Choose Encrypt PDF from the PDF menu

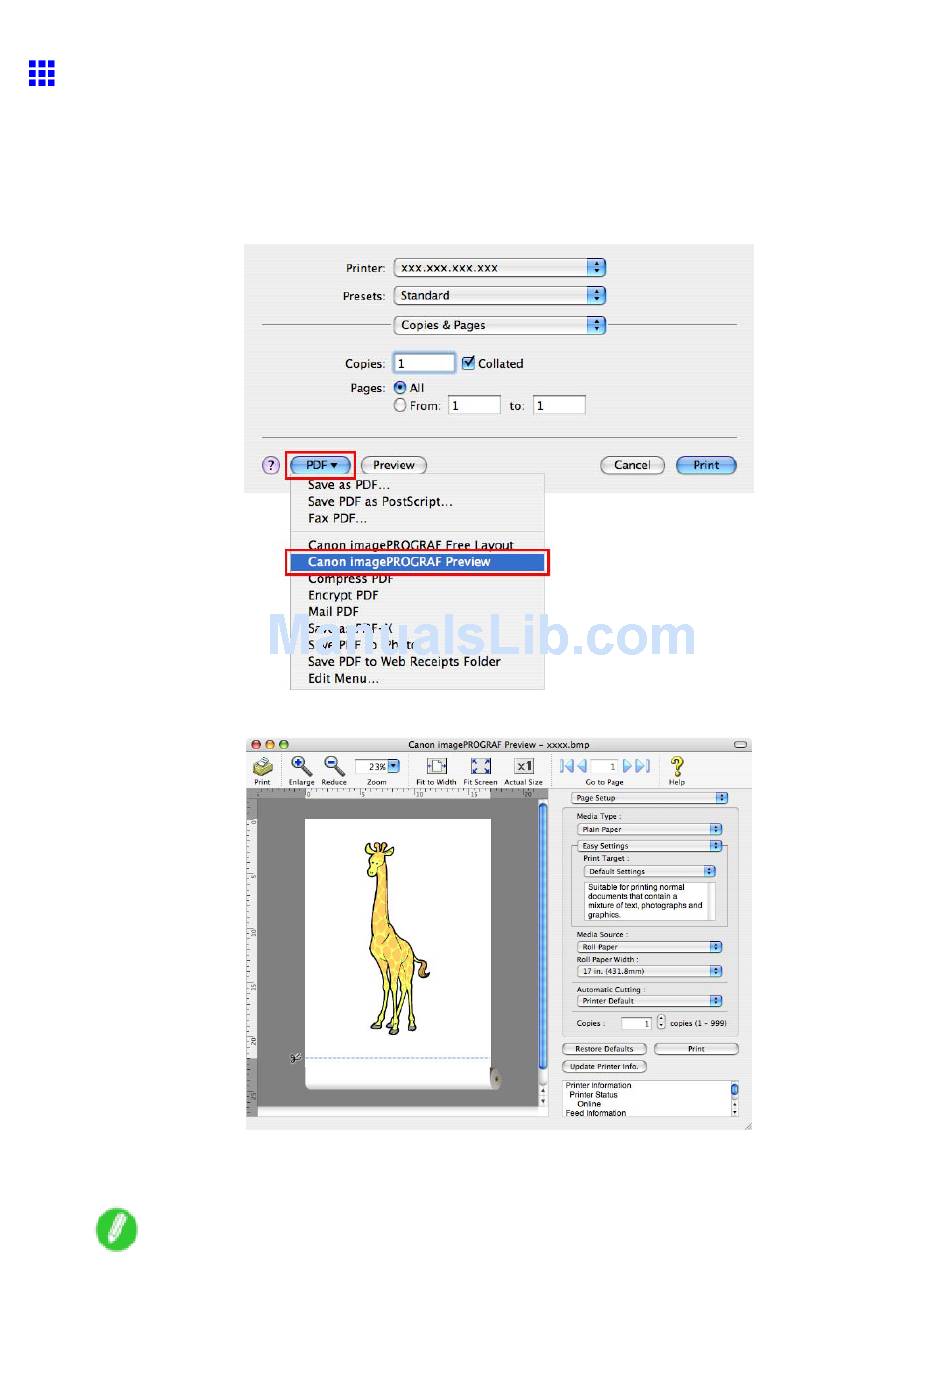click(343, 595)
